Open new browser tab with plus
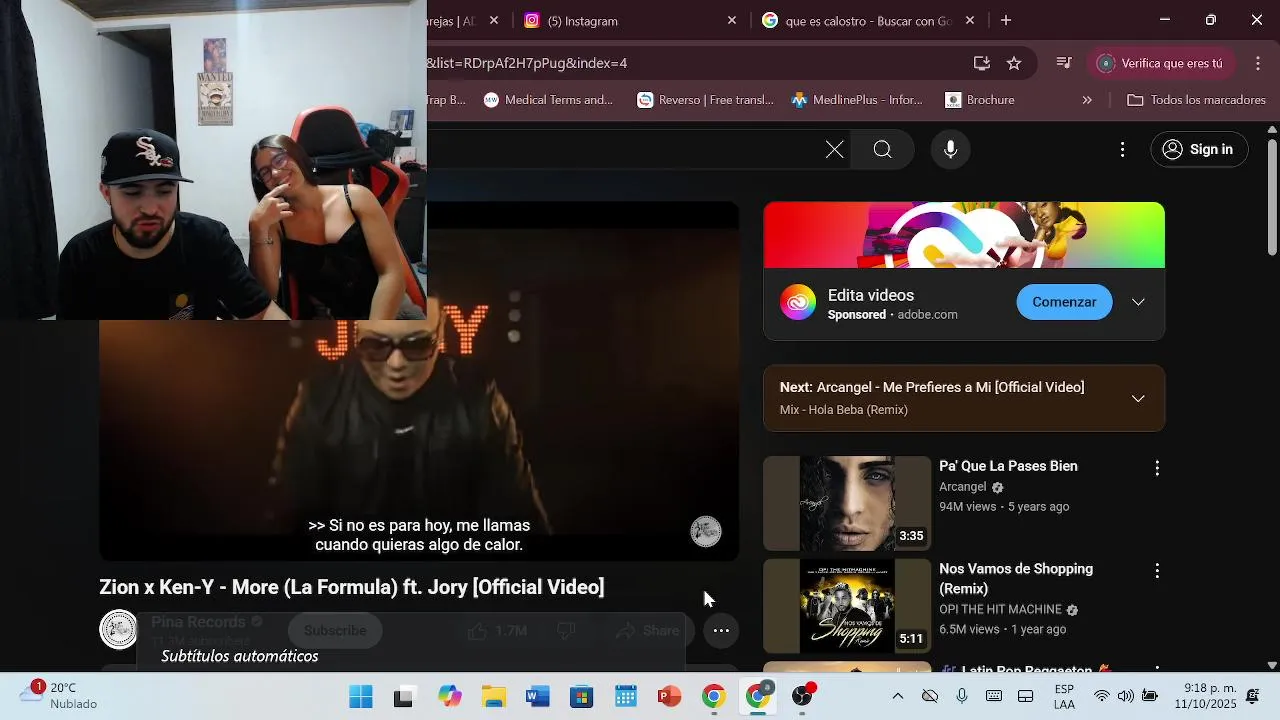The width and height of the screenshot is (1280, 720). (x=1006, y=20)
